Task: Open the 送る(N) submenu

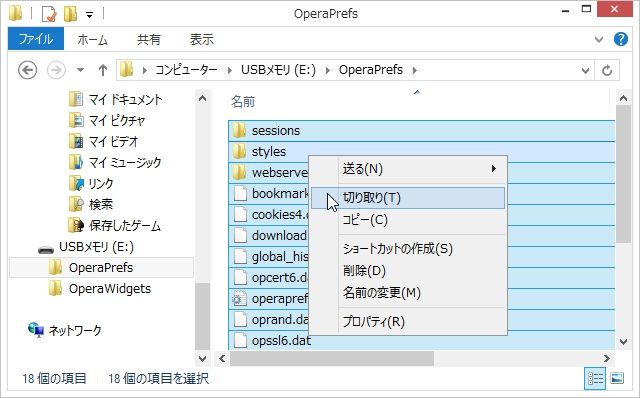Action: [408, 169]
